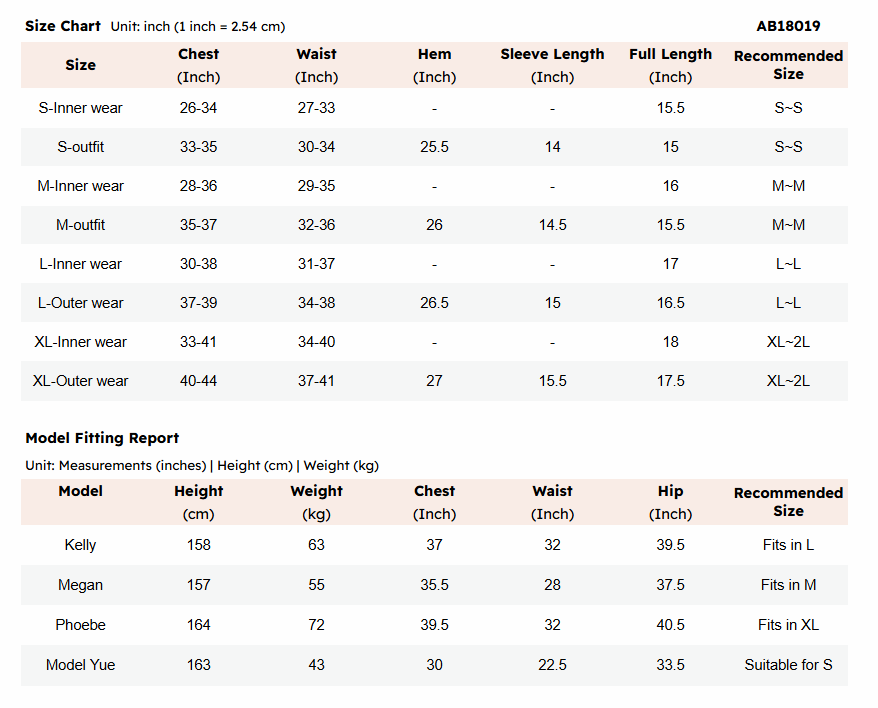The image size is (878, 708).
Task: Click the 'M-outfit' size row label
Action: tap(81, 225)
